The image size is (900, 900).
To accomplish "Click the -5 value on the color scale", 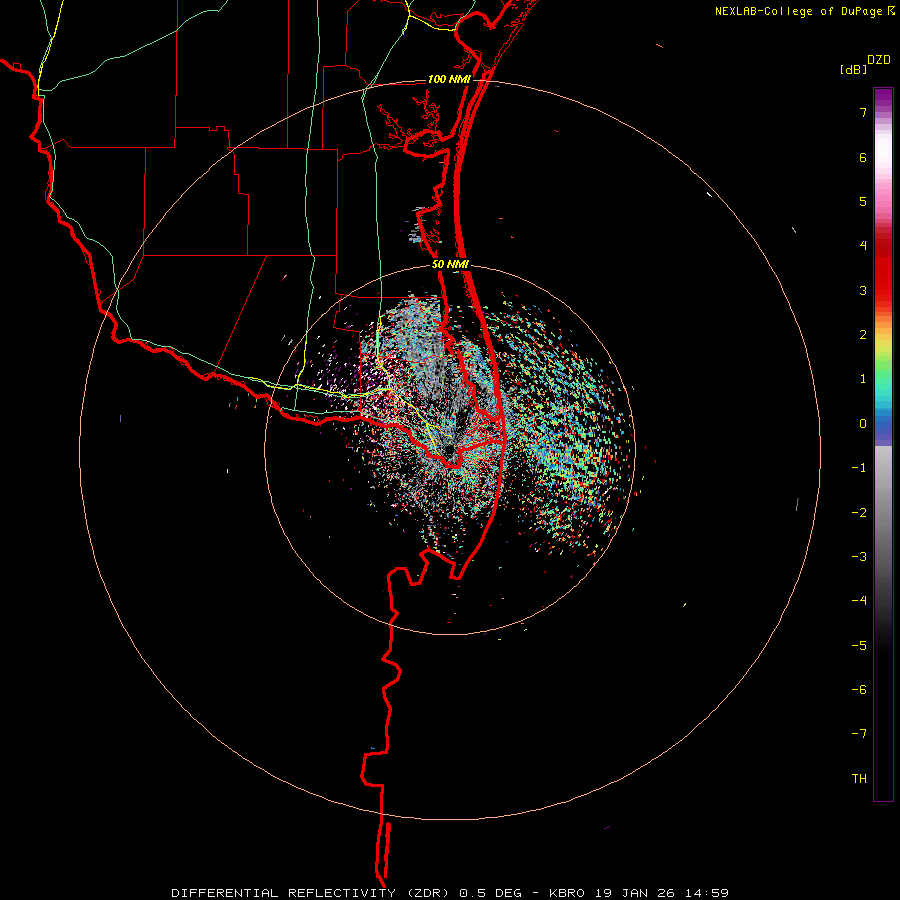I will [859, 646].
